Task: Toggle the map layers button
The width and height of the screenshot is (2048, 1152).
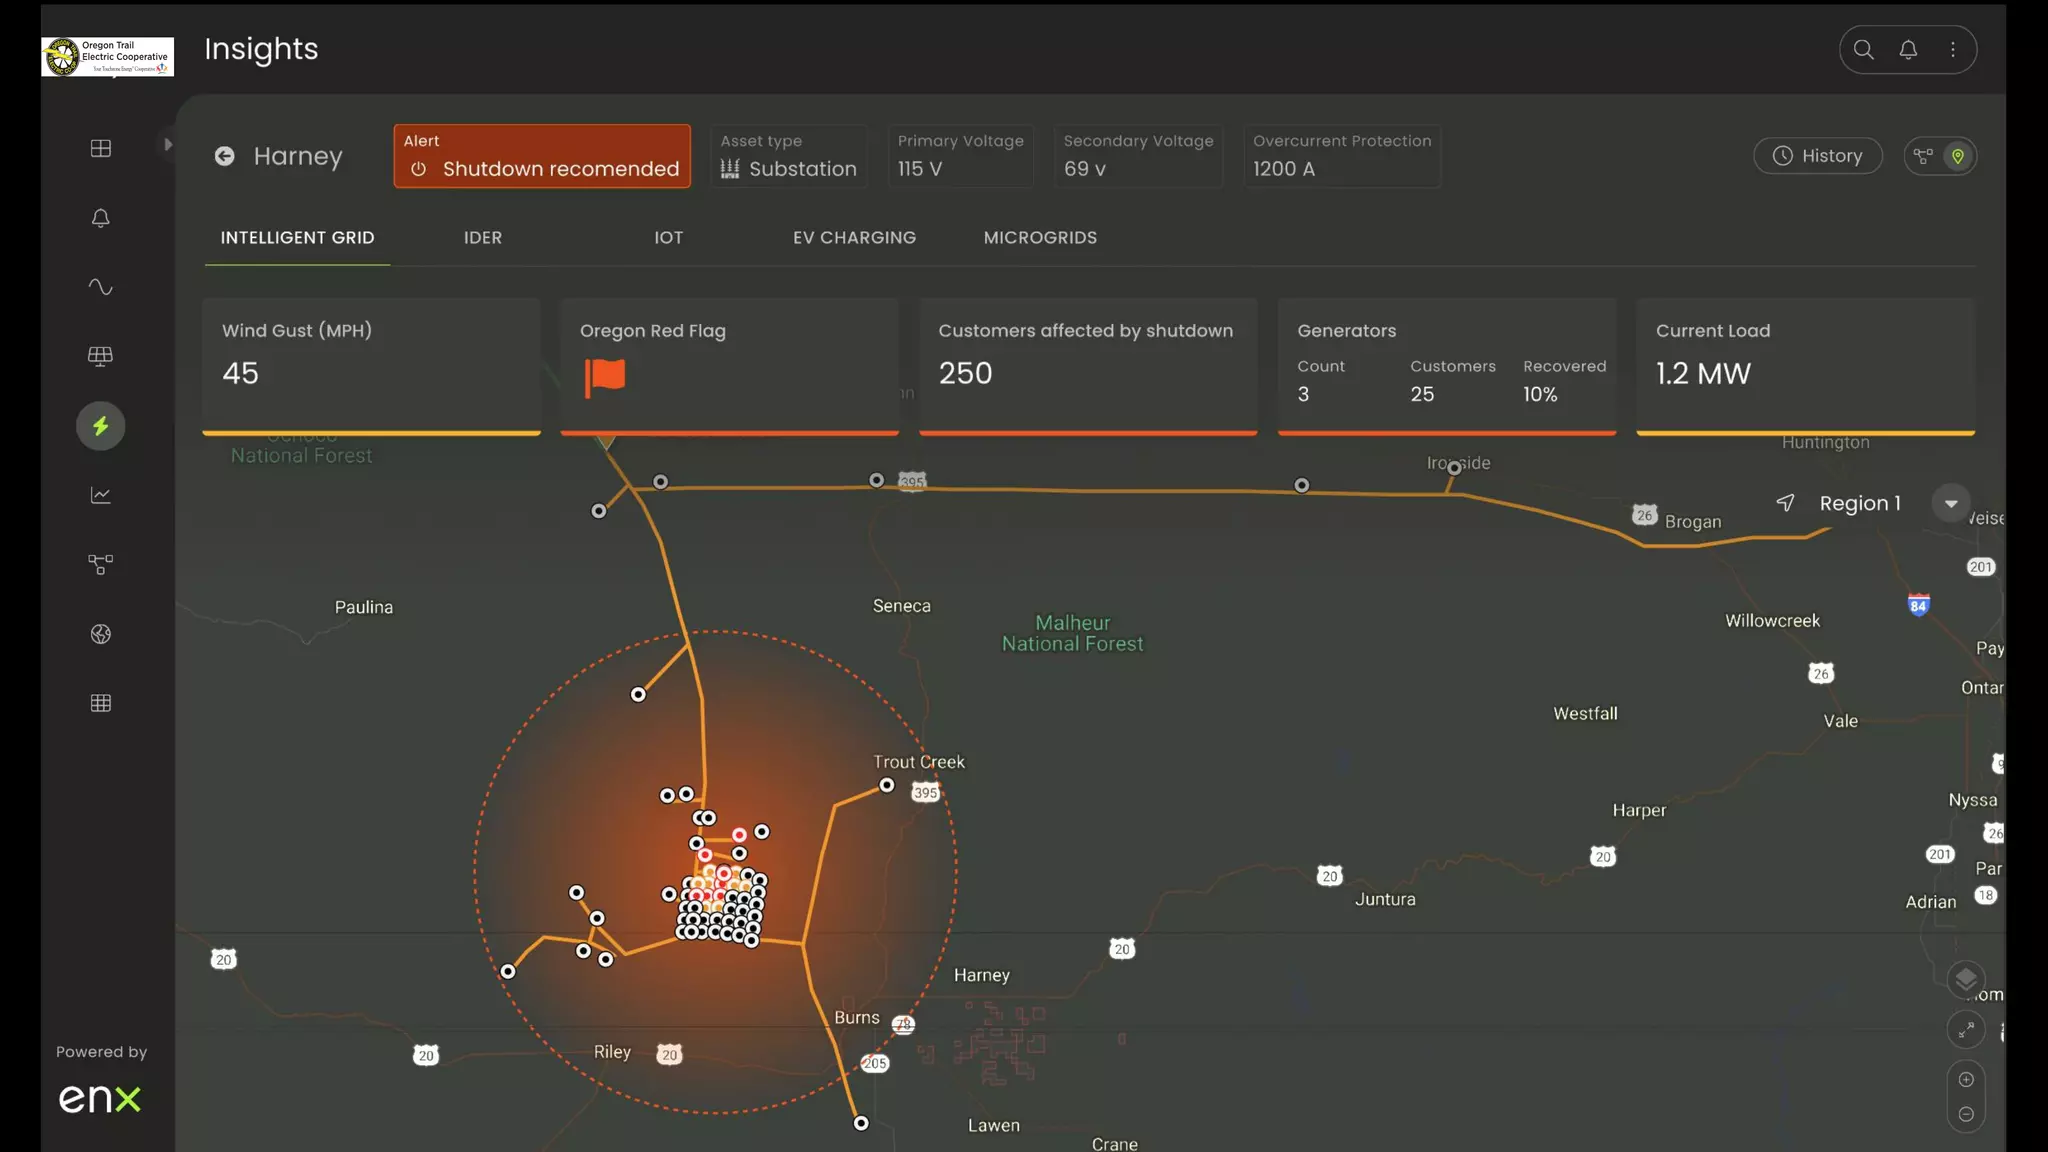Action: pos(1966,979)
